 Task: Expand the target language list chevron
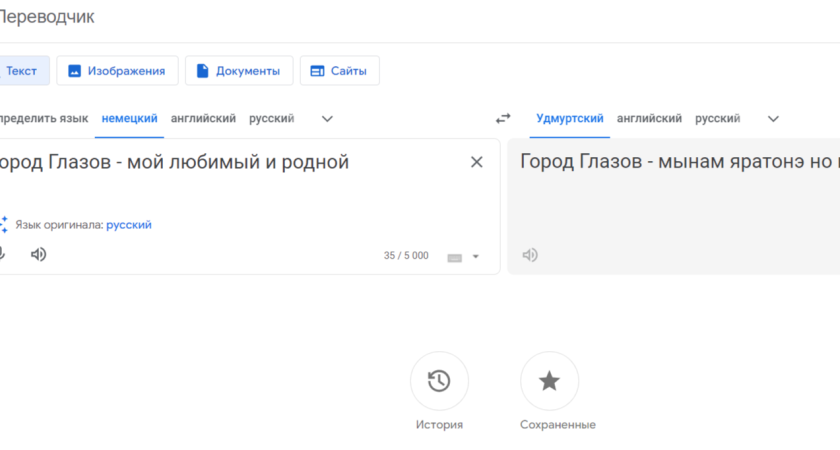[773, 119]
